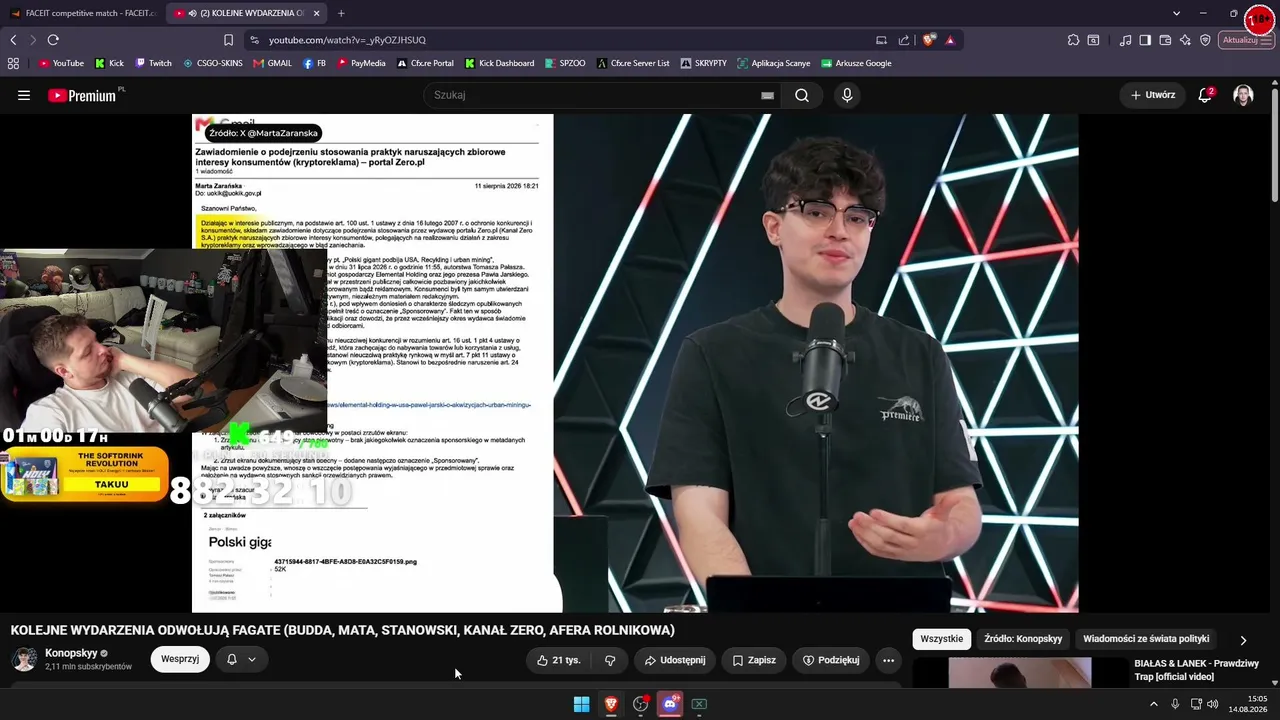Show the tab search dropdown
This screenshot has height=720, width=1280.
click(1176, 13)
